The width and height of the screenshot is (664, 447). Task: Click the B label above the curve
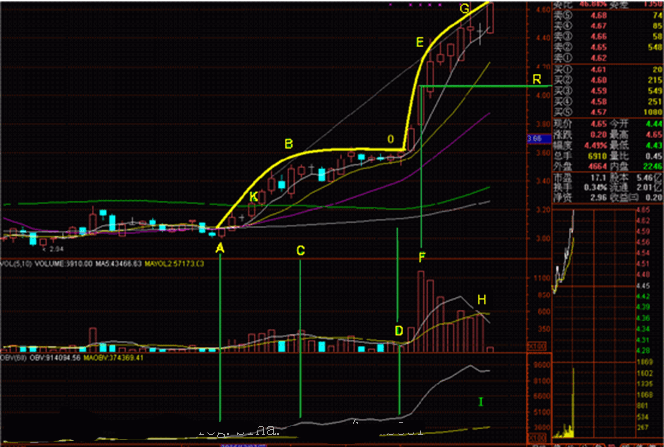tap(288, 145)
